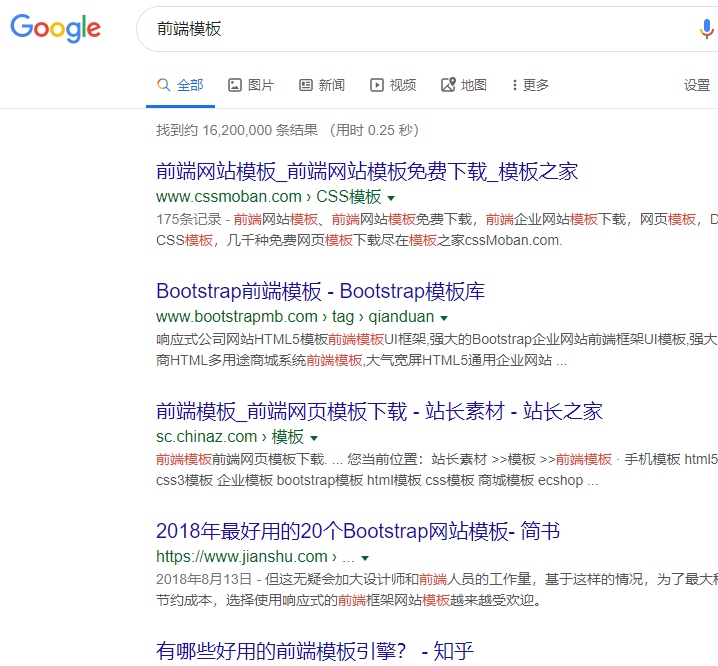
Task: Open 前端网站模板免费下载_模板之家 result
Action: pos(367,172)
